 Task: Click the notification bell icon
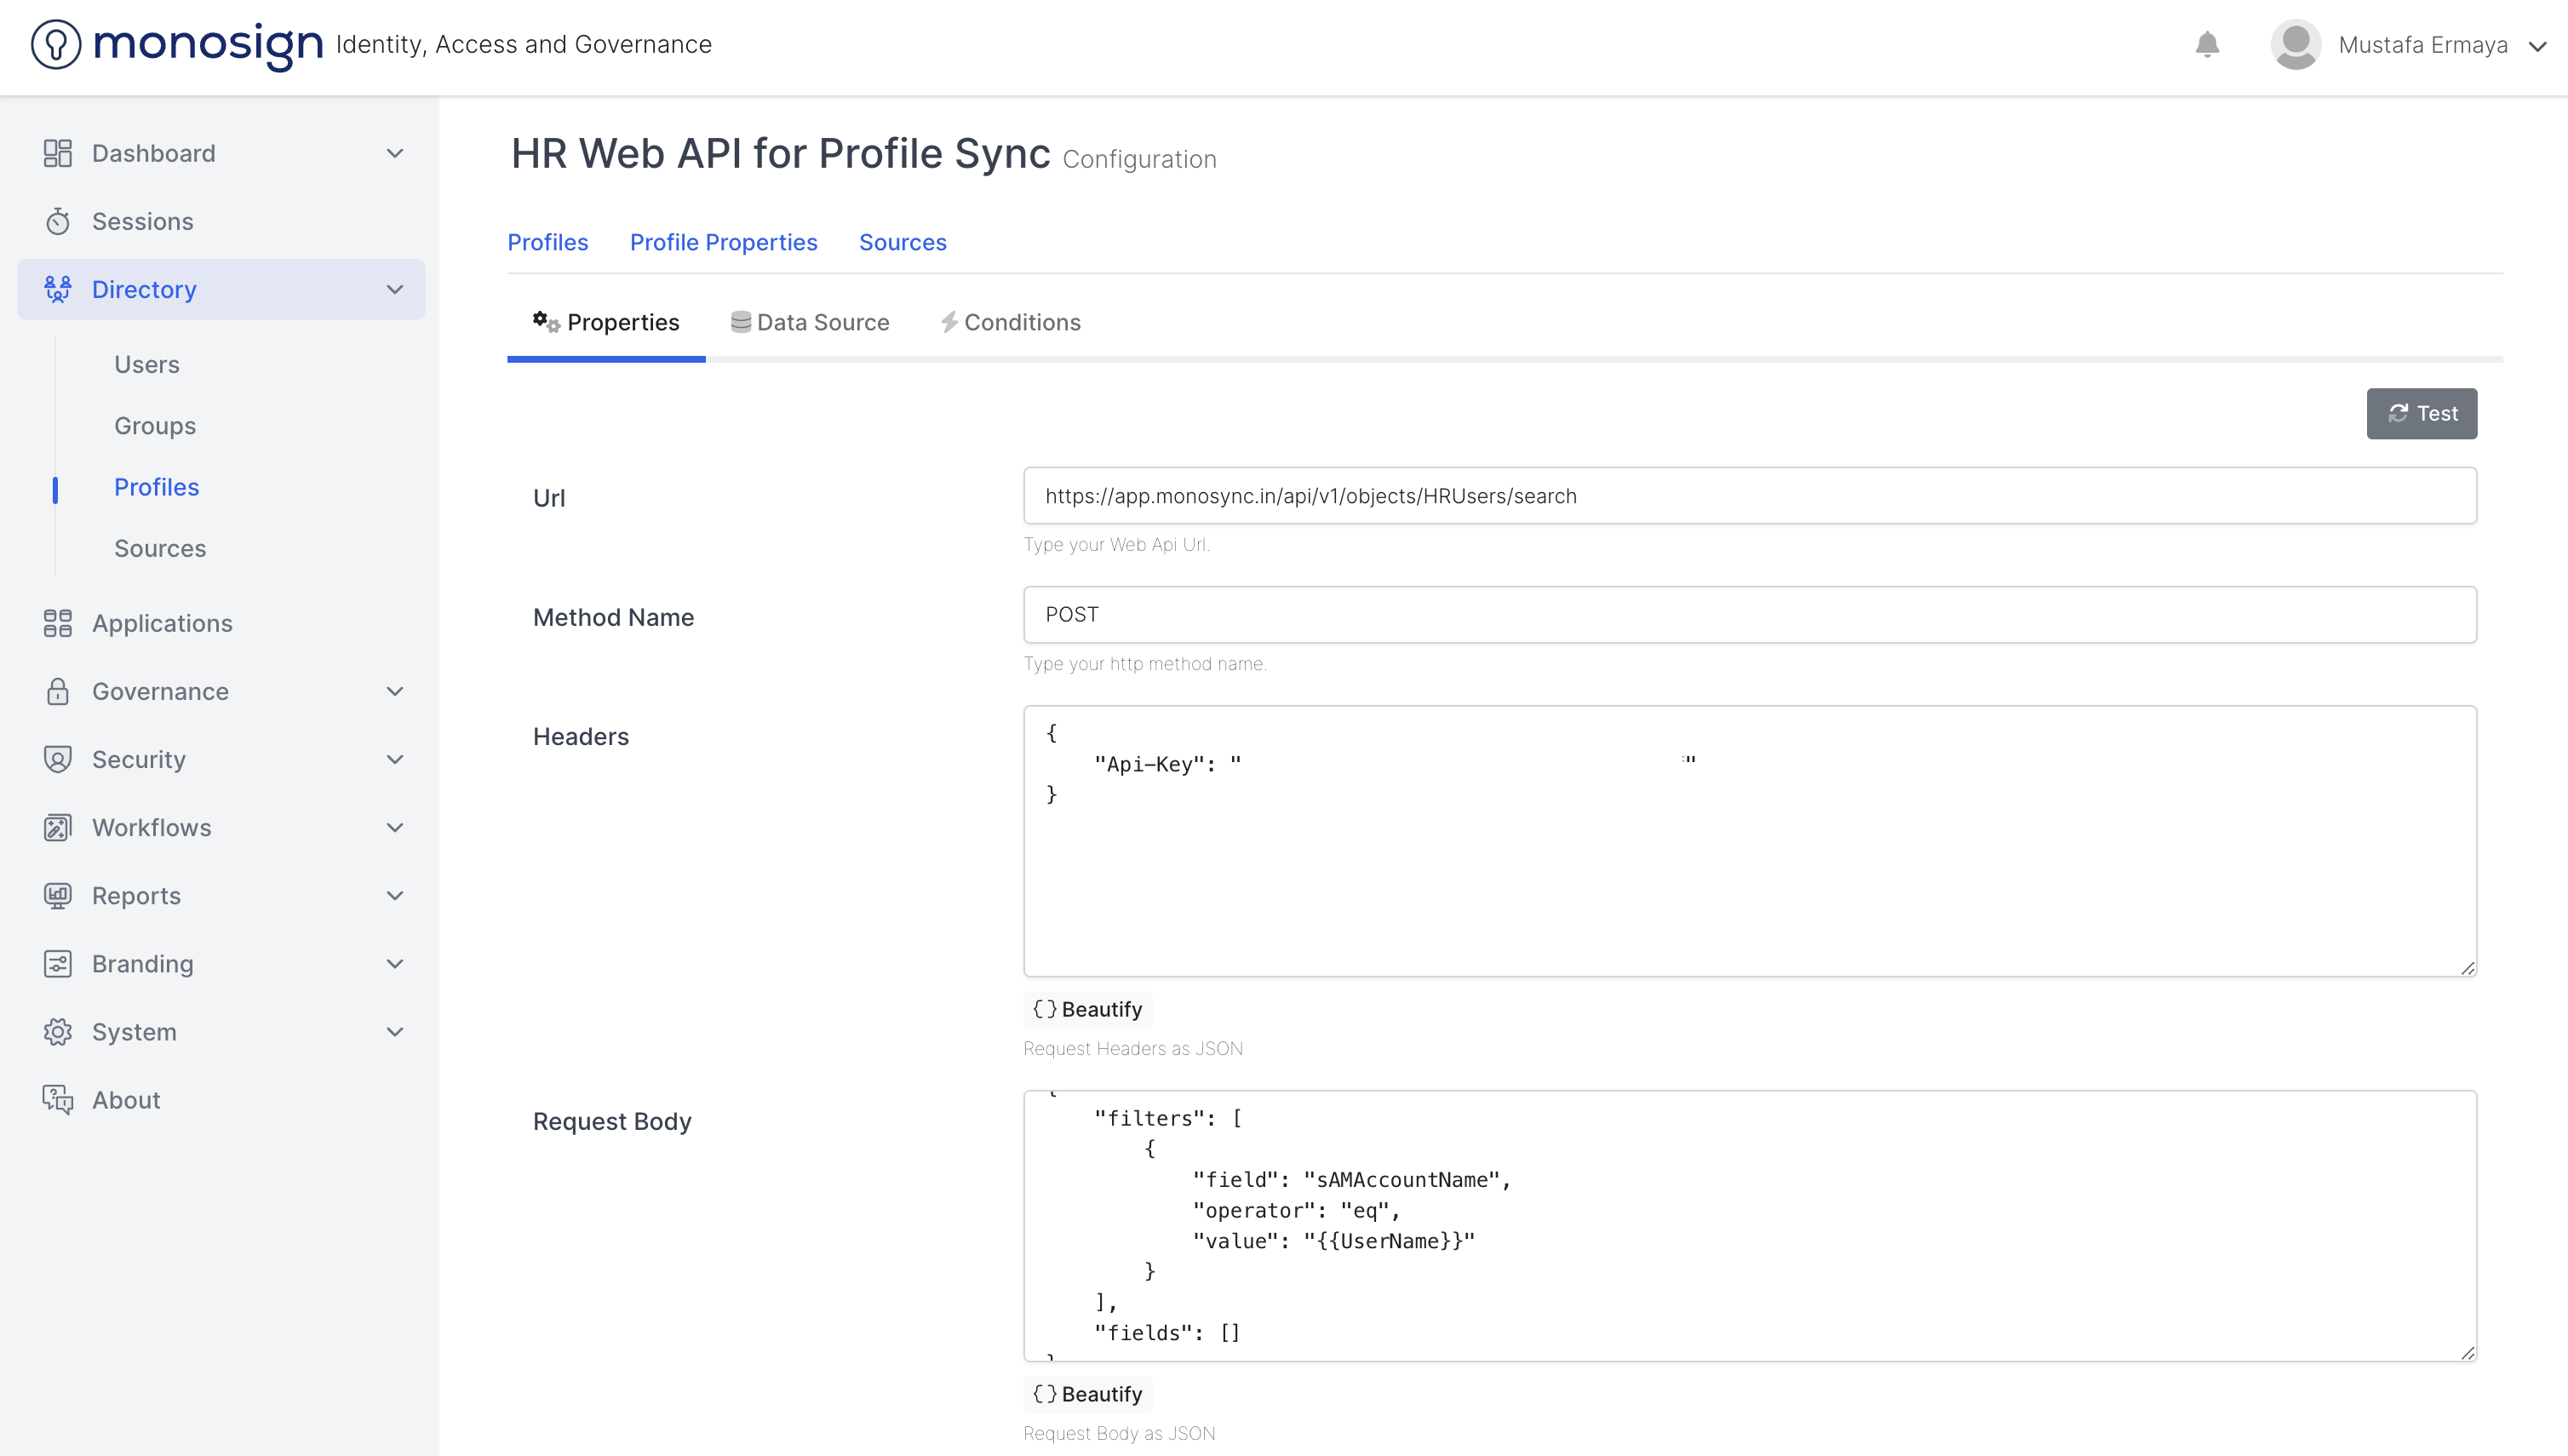point(2207,45)
